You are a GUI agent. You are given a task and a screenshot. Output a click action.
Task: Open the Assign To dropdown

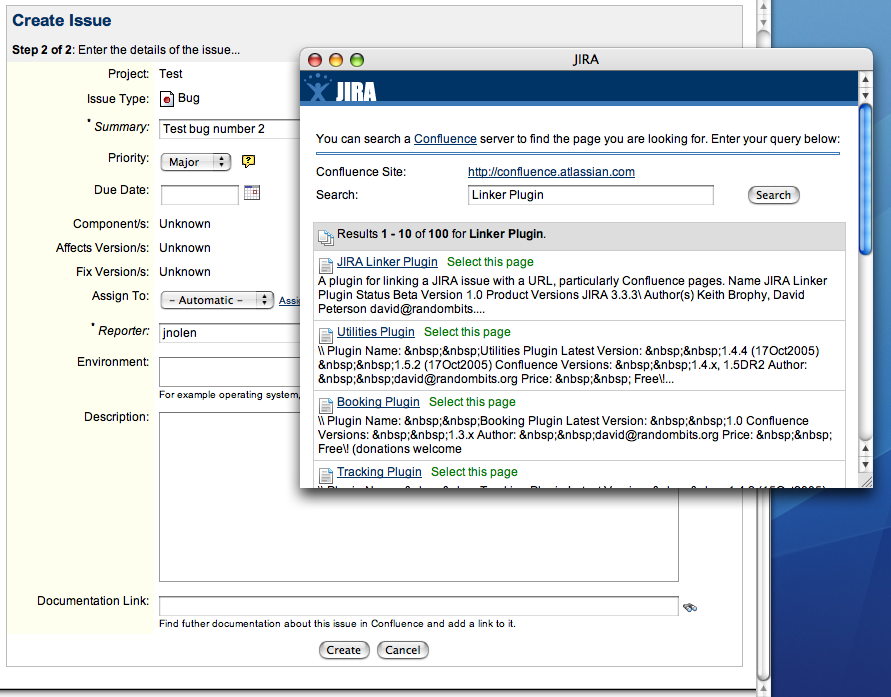[x=218, y=300]
